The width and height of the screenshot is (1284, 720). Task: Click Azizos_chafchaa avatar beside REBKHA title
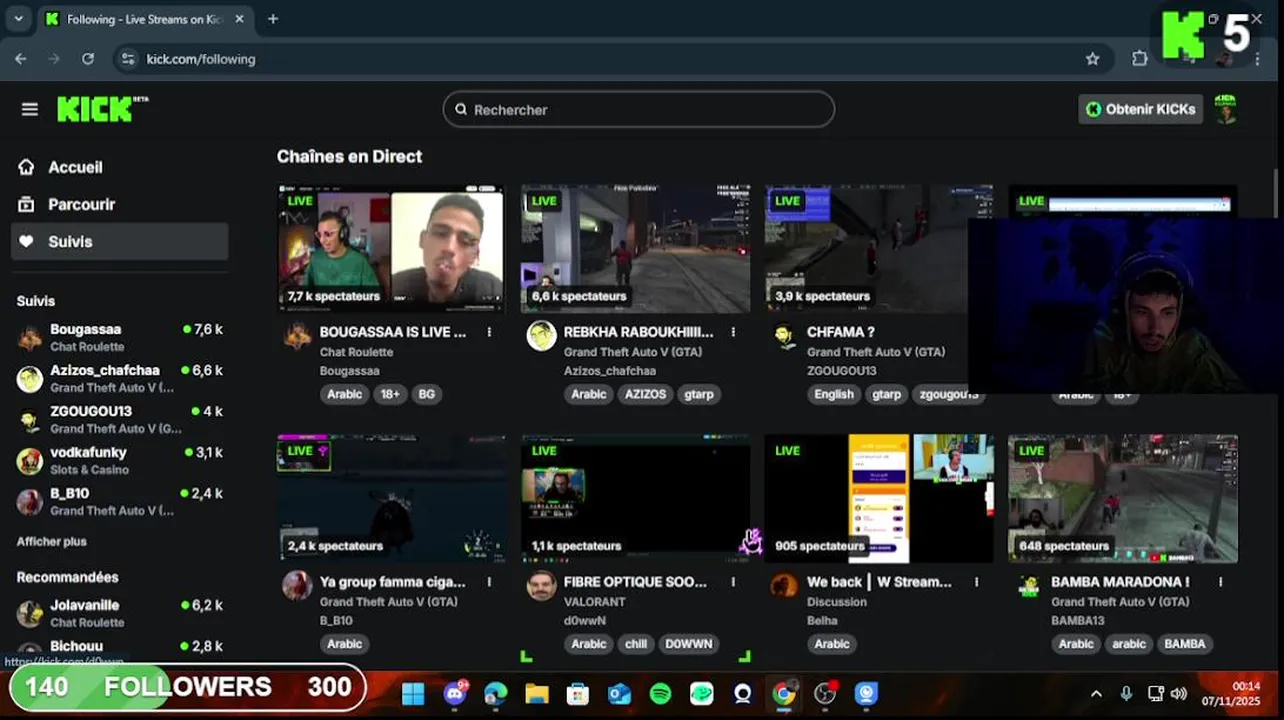[x=541, y=336]
